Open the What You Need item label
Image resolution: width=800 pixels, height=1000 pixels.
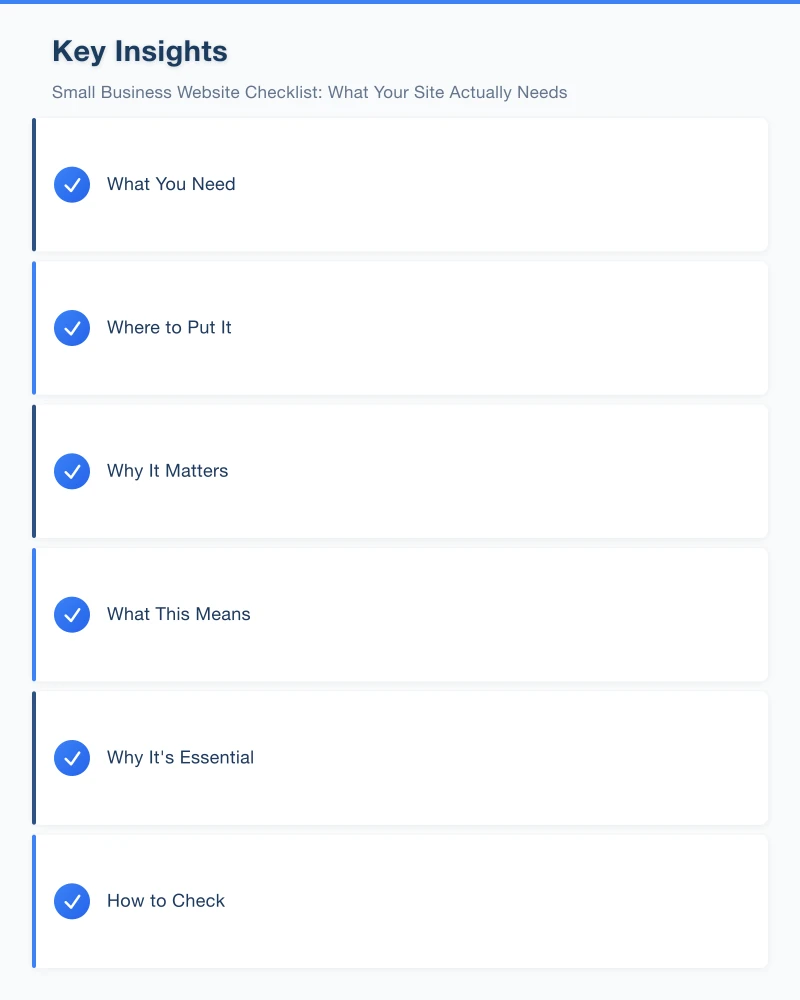coord(171,185)
